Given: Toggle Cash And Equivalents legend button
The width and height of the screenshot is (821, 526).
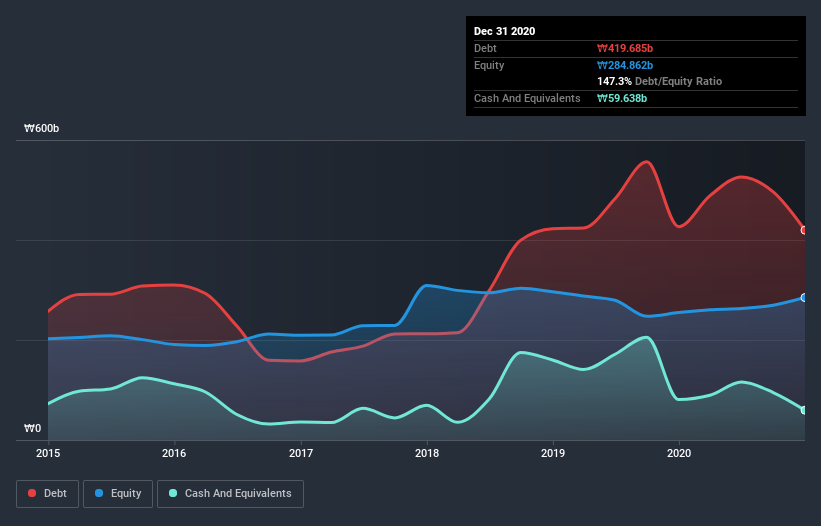Looking at the screenshot, I should (x=230, y=494).
